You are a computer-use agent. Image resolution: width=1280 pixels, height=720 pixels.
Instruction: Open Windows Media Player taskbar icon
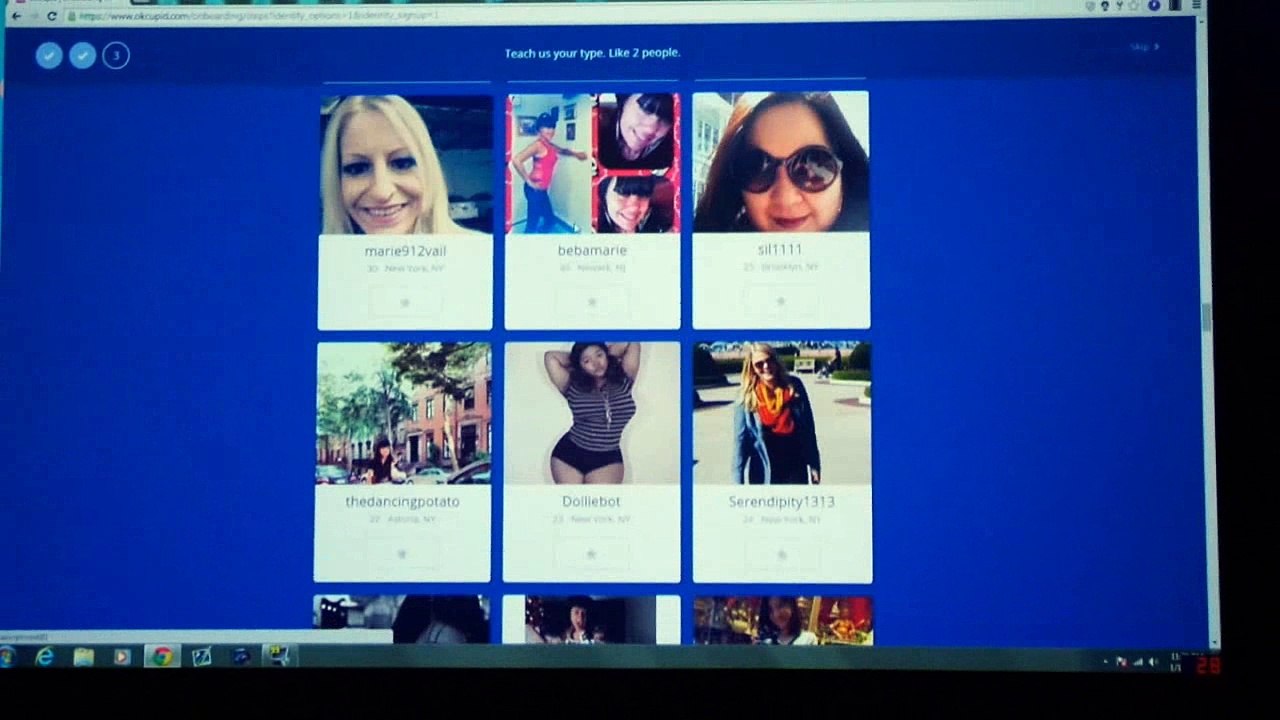122,657
